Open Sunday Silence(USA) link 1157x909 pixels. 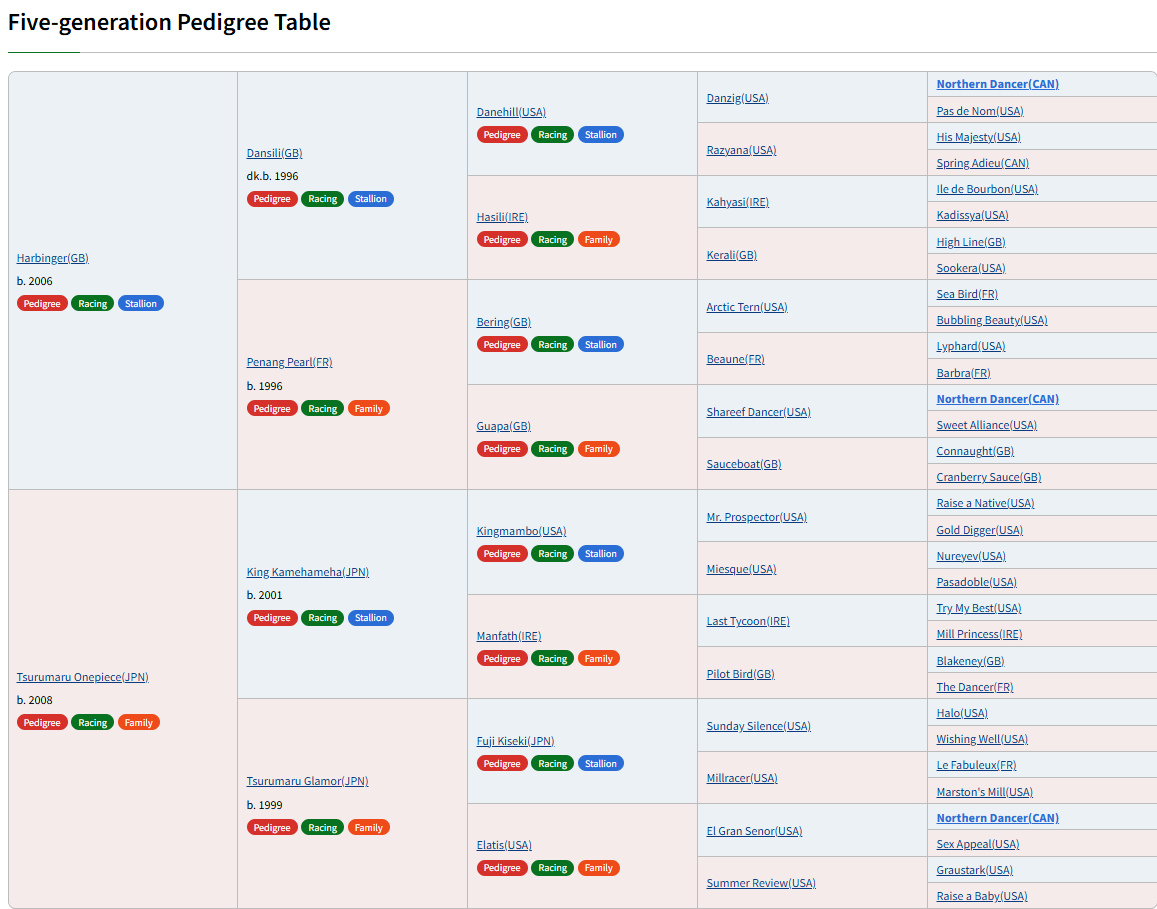pos(759,726)
